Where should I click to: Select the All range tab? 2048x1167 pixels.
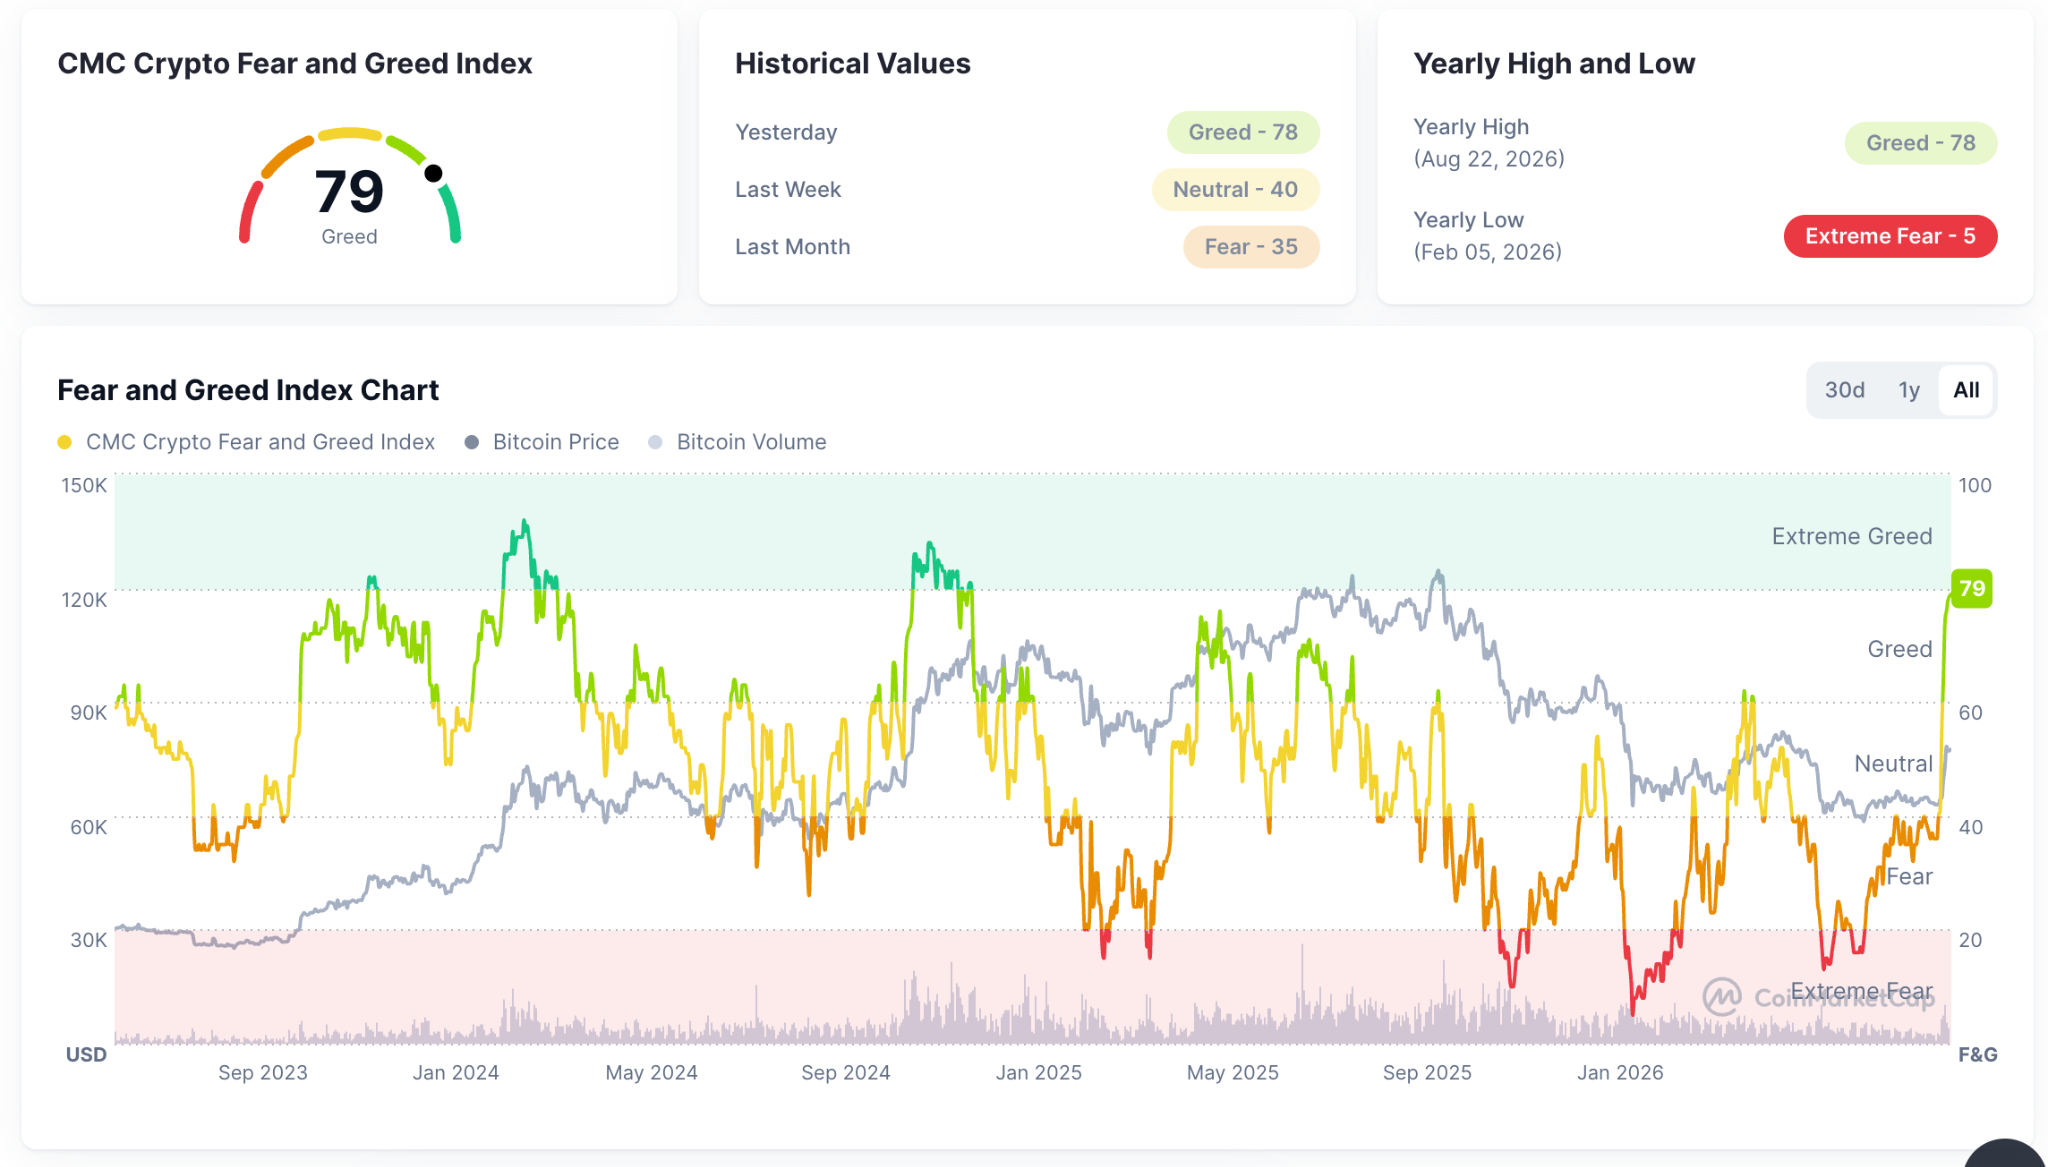click(1966, 390)
